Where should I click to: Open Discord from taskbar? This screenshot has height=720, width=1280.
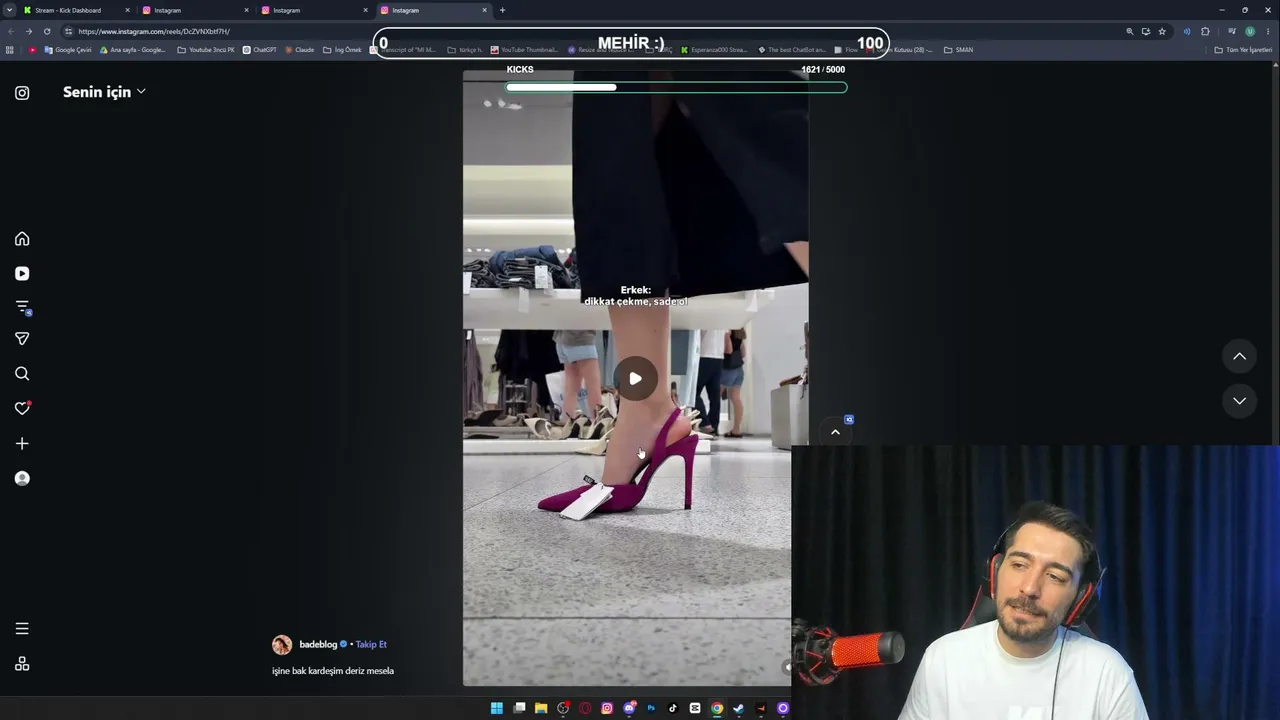[629, 708]
